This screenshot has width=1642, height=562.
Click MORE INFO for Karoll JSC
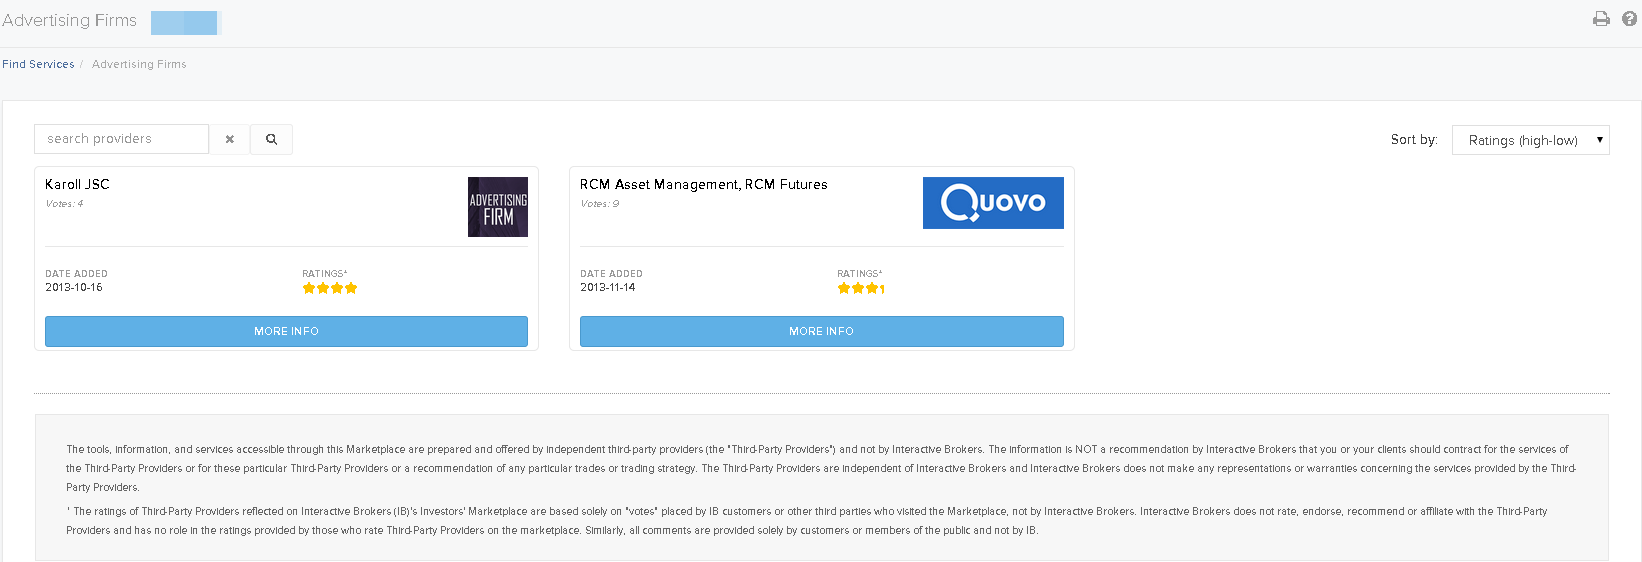point(286,331)
